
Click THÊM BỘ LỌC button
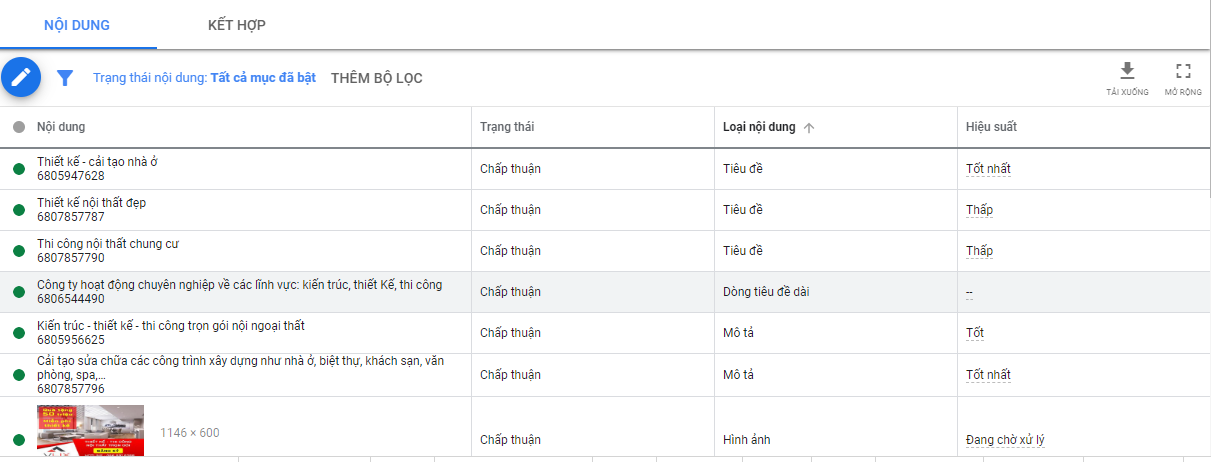376,78
